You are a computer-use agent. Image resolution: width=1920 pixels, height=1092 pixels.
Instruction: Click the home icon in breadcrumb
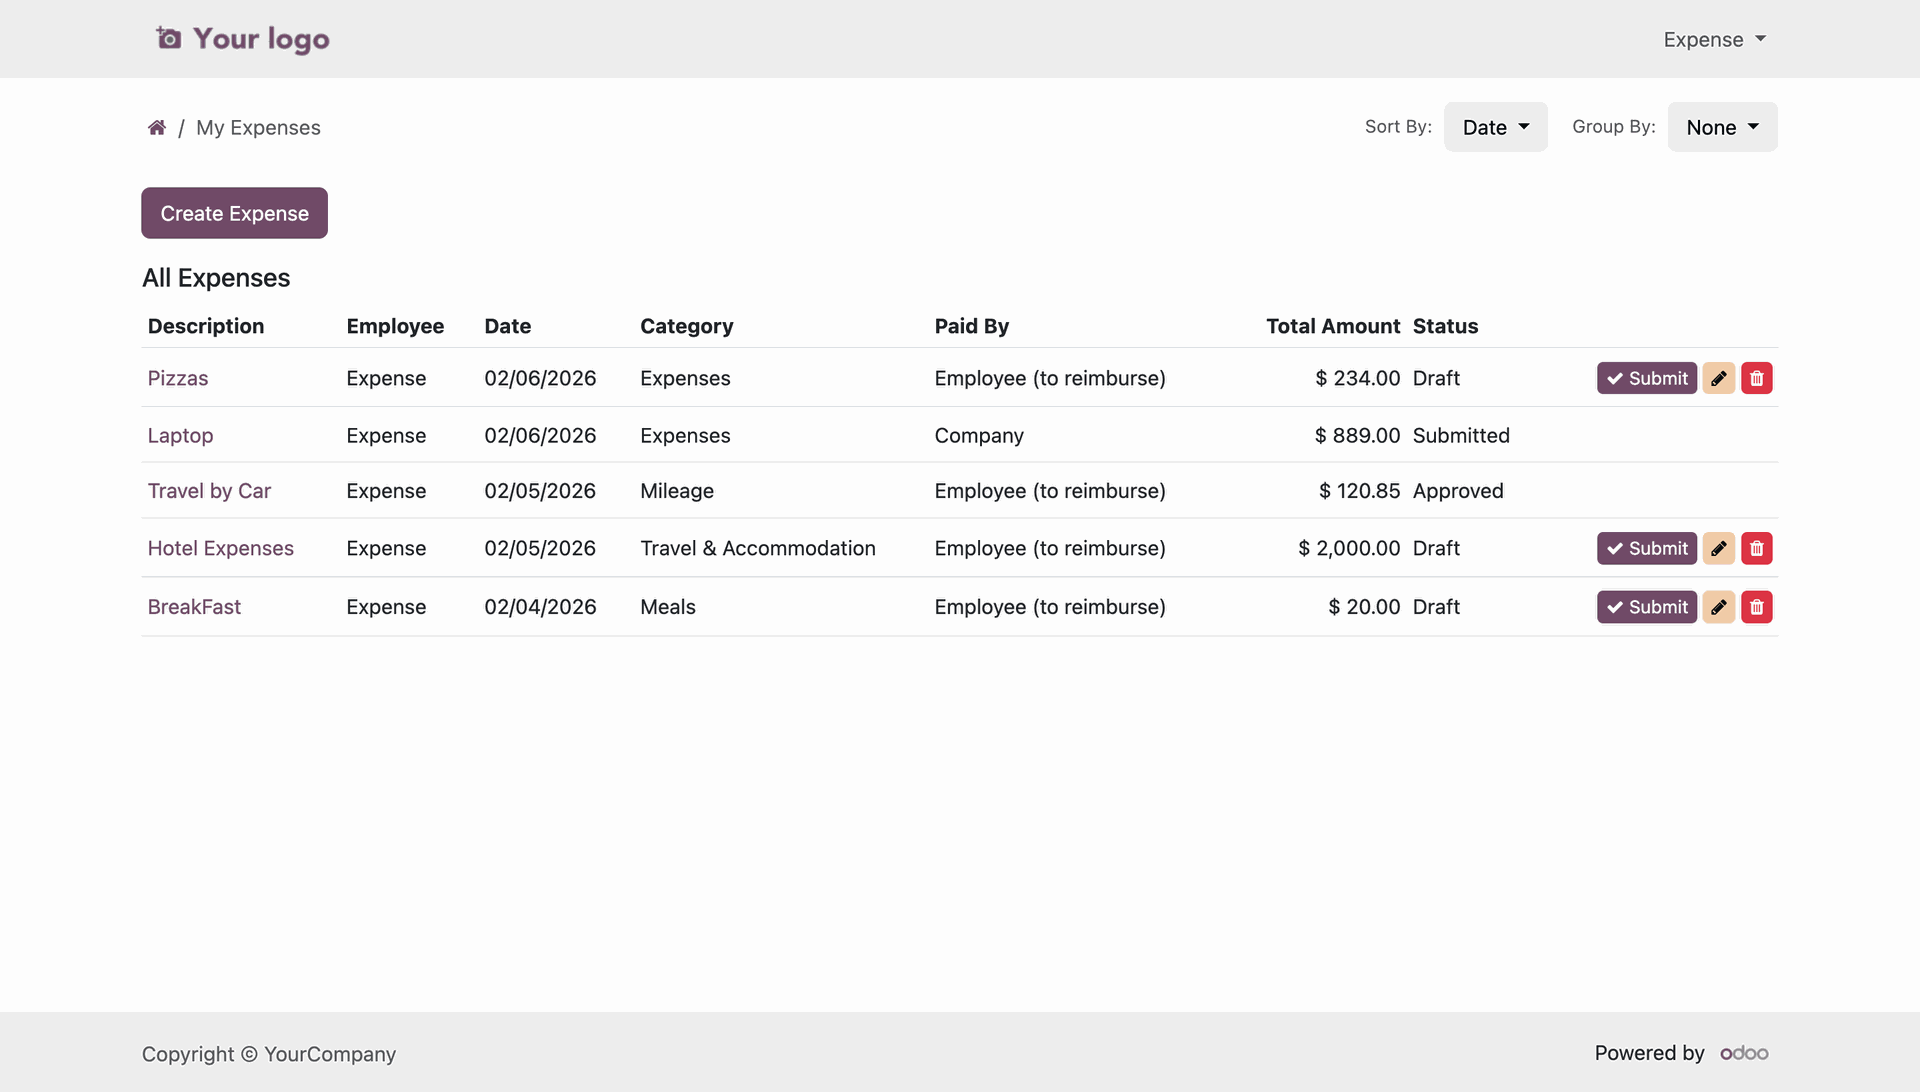tap(157, 127)
